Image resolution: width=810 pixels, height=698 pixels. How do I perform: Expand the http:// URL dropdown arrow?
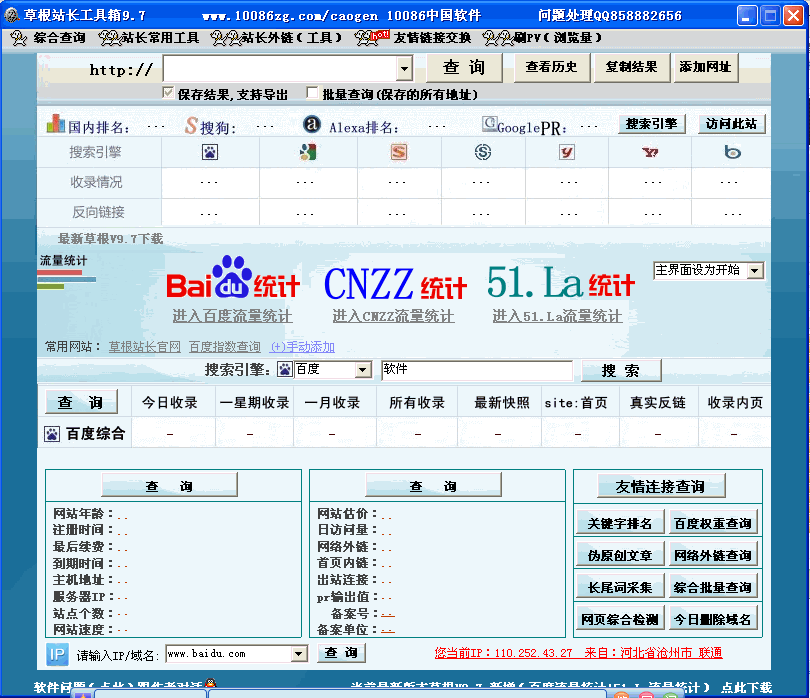pos(404,68)
